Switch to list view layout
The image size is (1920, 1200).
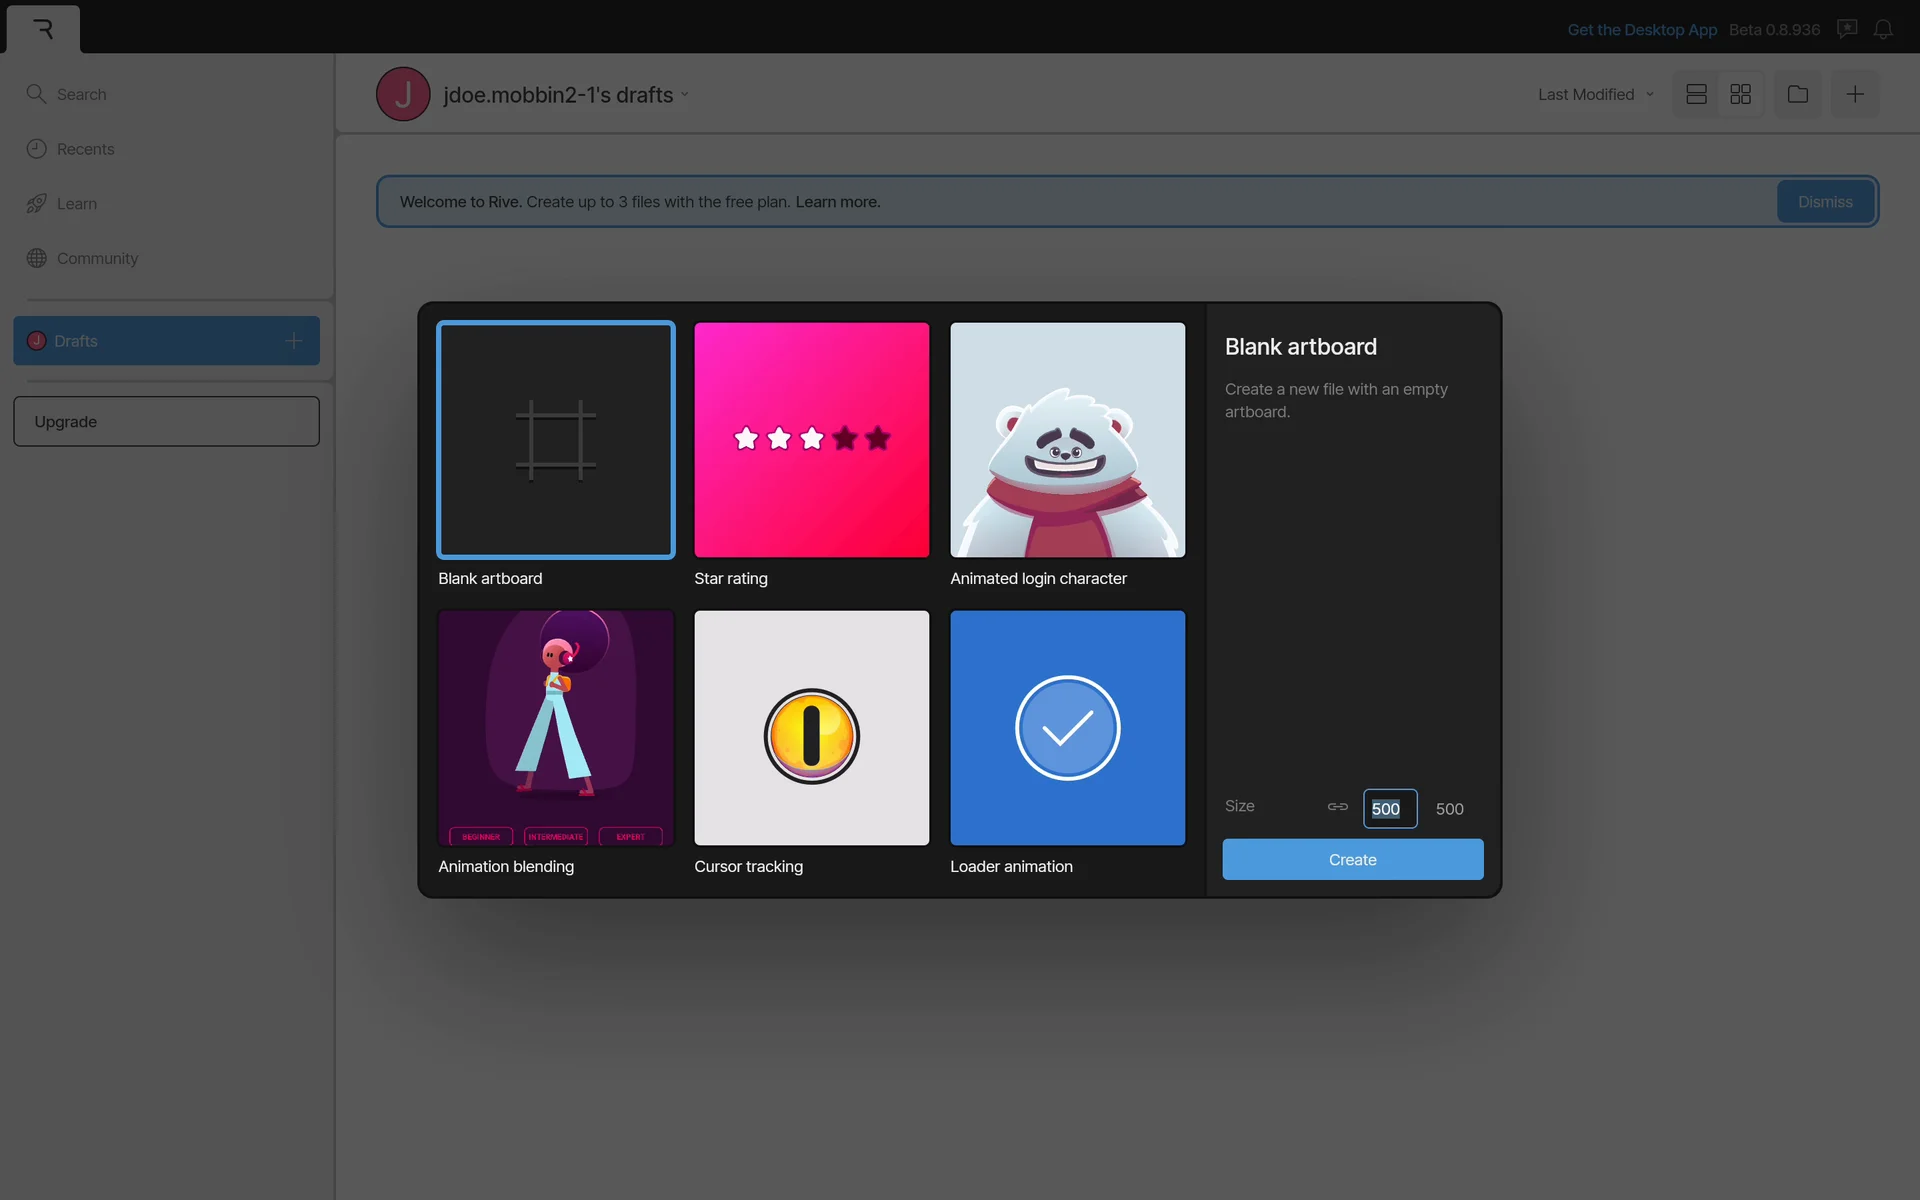(1696, 94)
